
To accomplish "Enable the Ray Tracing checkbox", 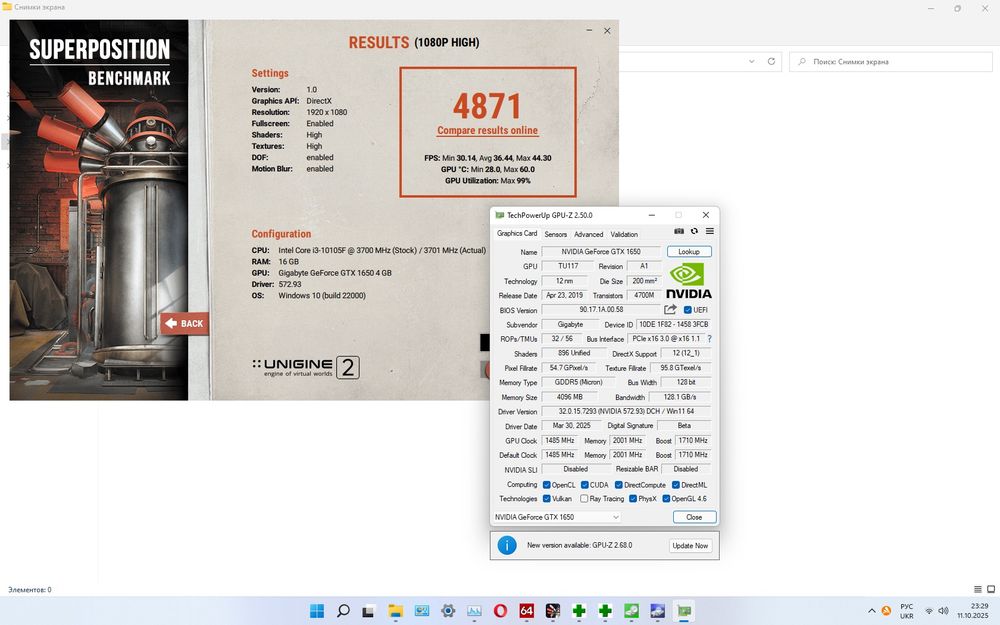I will 584,499.
